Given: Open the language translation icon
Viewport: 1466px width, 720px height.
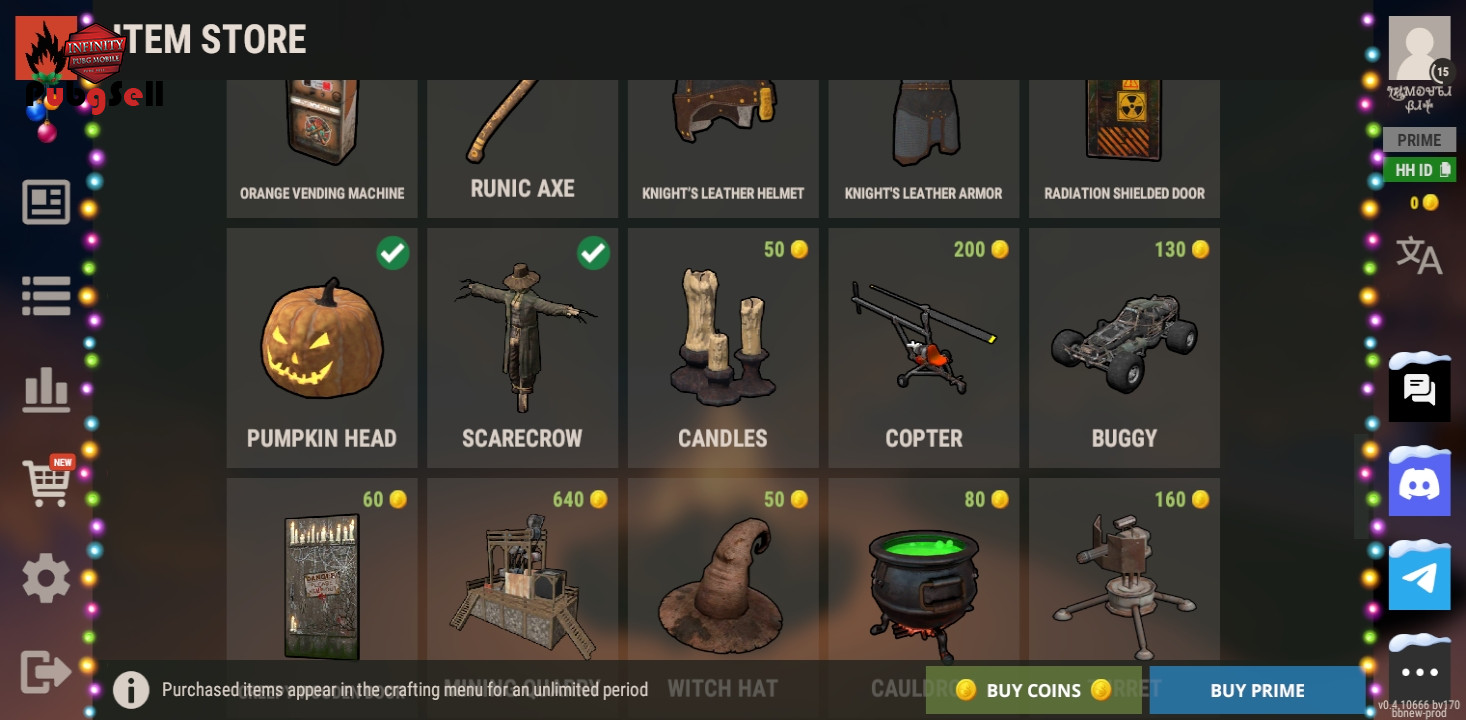Looking at the screenshot, I should (x=1419, y=255).
